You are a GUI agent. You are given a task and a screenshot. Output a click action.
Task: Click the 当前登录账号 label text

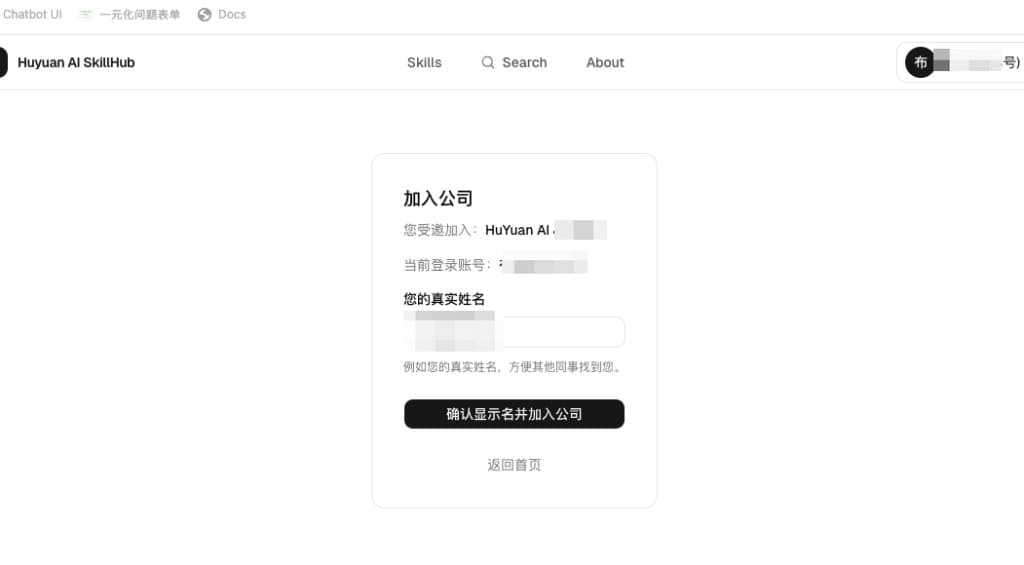[x=447, y=265]
